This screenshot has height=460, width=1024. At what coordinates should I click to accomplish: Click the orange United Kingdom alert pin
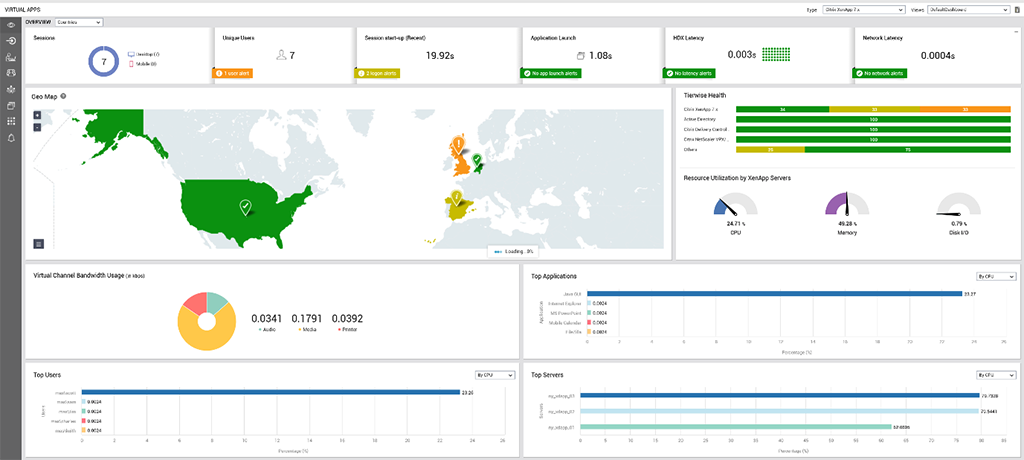coord(459,144)
